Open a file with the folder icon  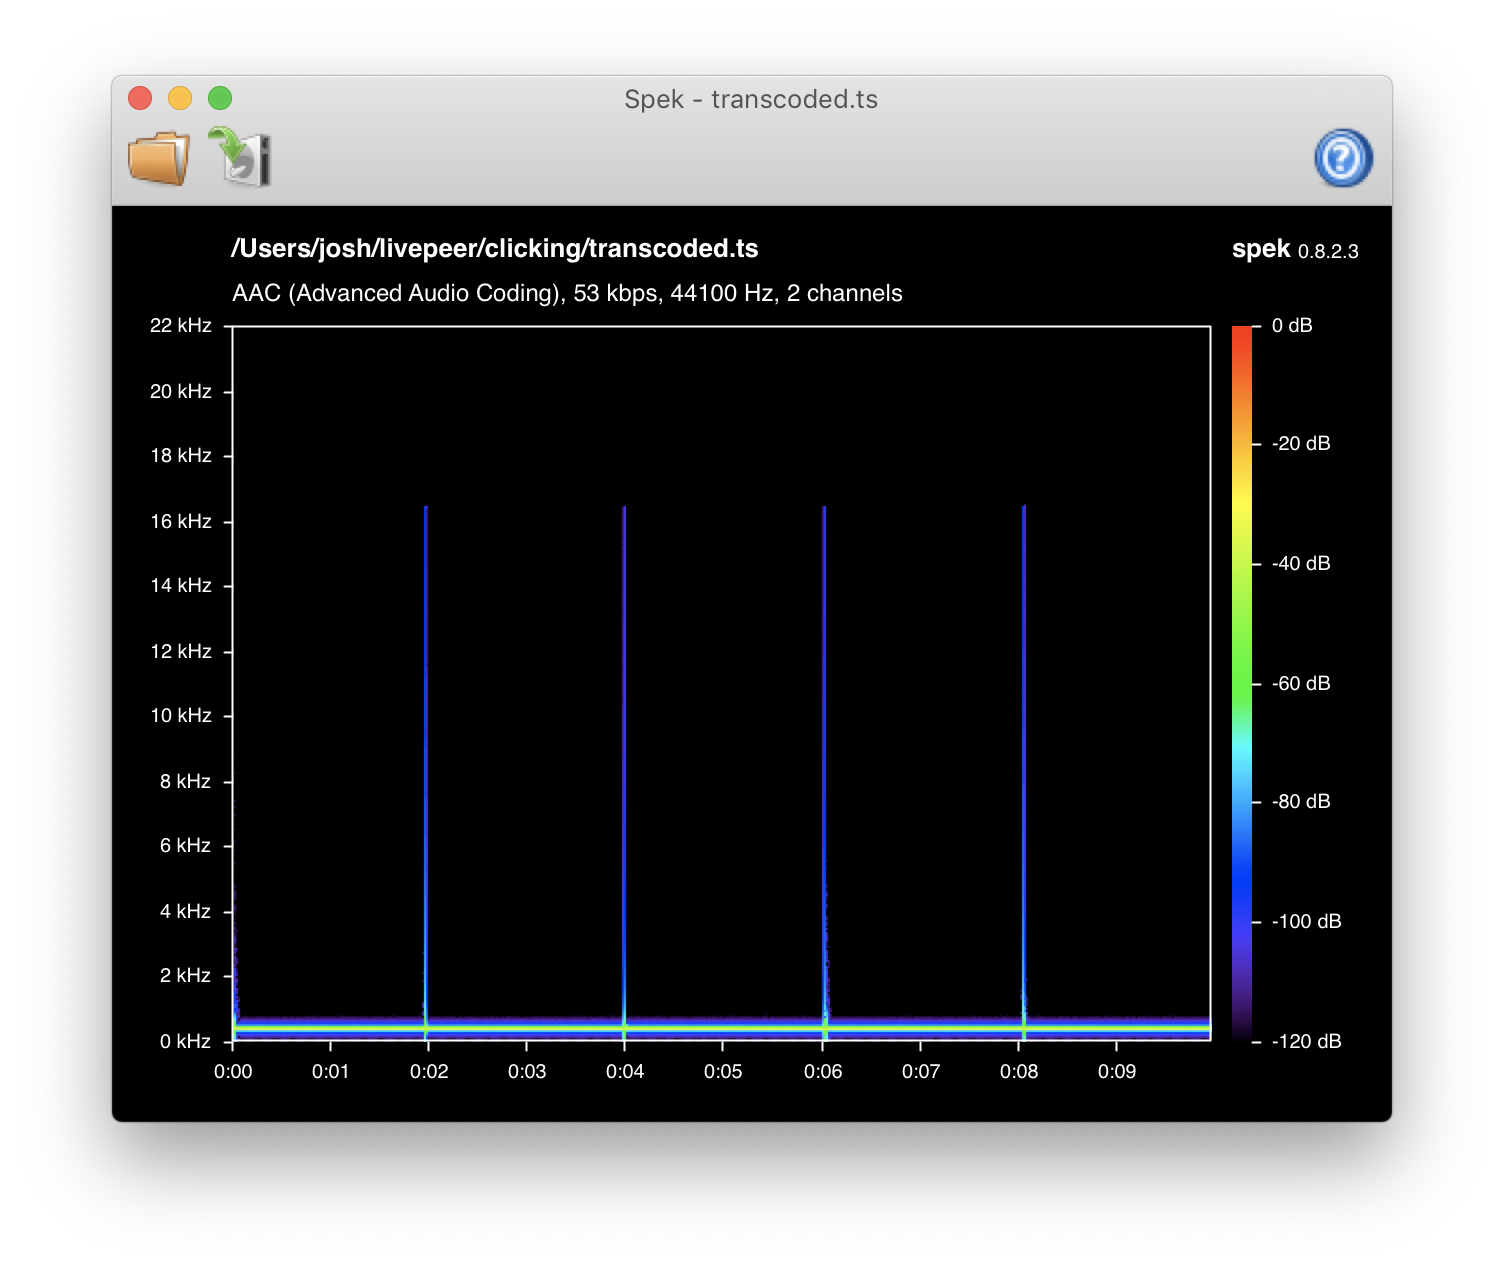pos(159,158)
